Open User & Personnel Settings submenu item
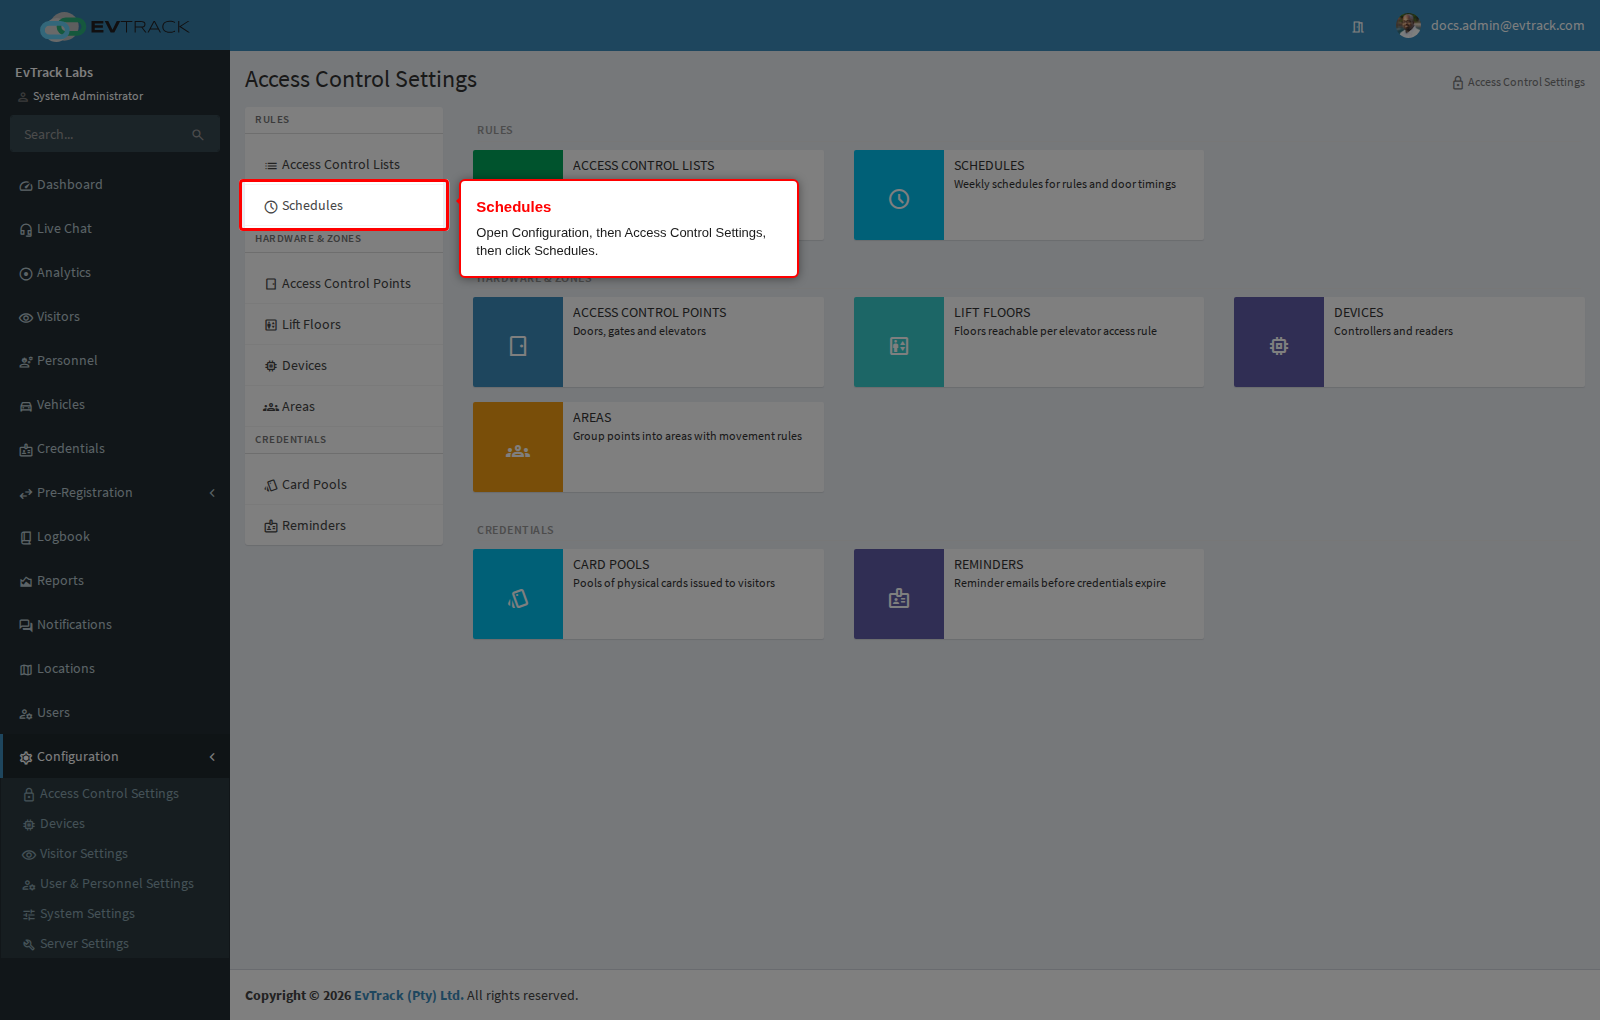The height and width of the screenshot is (1020, 1600). pos(115,884)
